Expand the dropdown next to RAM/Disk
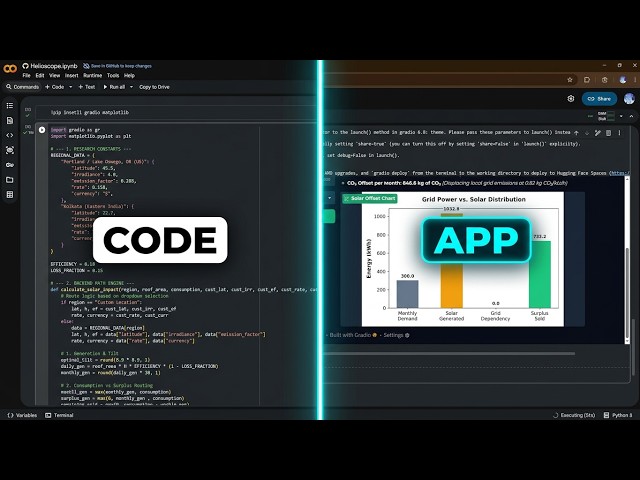The height and width of the screenshot is (480, 640). tap(621, 116)
